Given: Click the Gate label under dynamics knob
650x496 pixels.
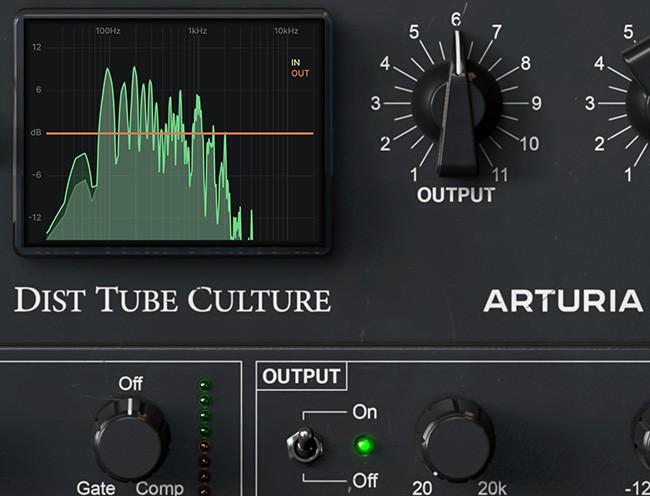Looking at the screenshot, I should (x=96, y=489).
